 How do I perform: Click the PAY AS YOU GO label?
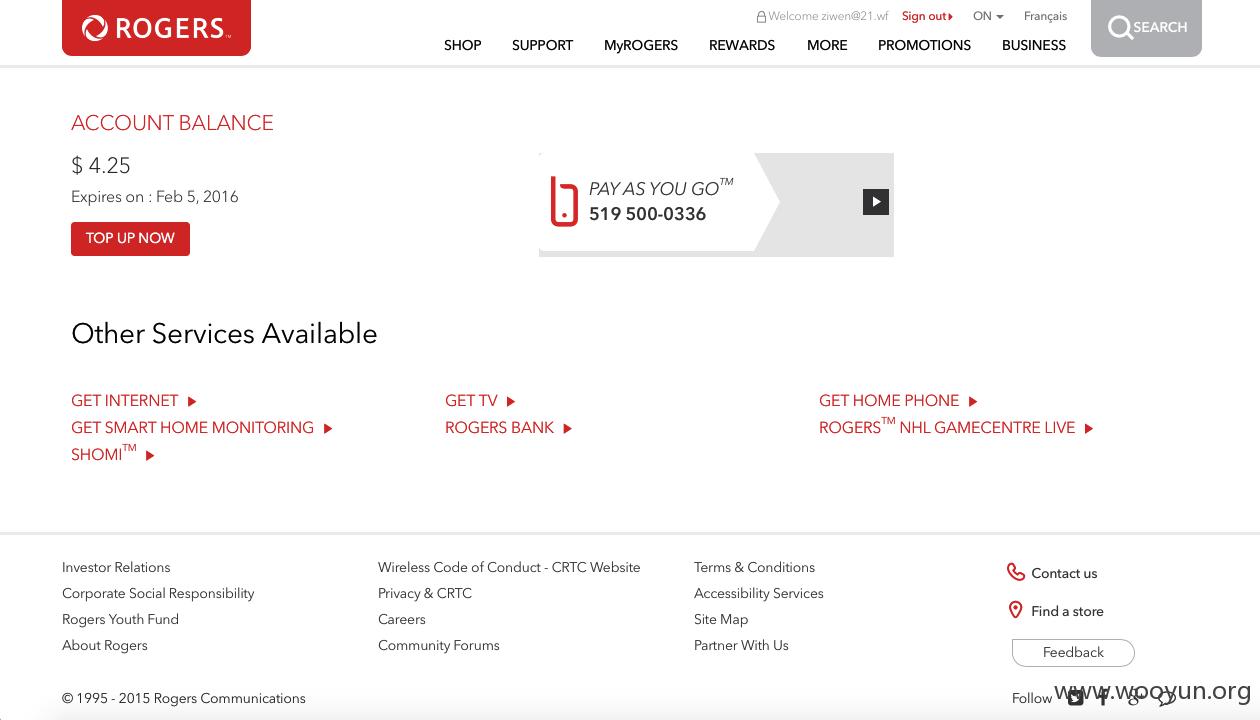(x=661, y=188)
